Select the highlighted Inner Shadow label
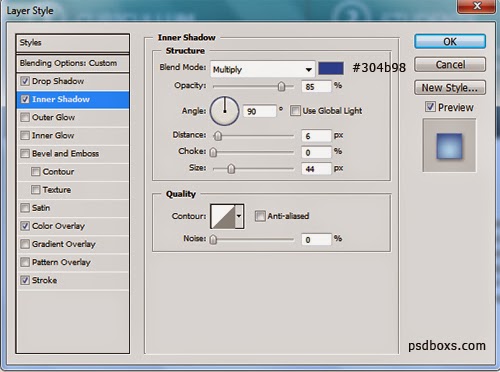The image size is (500, 372). pyautogui.click(x=61, y=99)
